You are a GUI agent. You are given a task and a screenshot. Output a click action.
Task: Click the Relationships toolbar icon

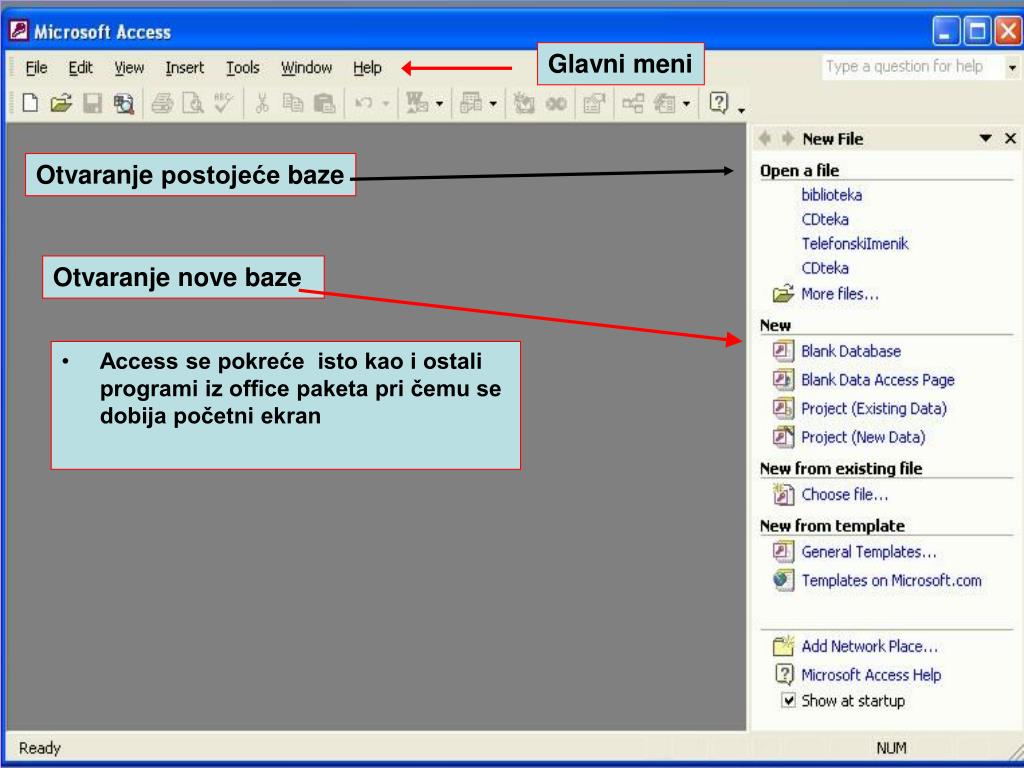click(x=632, y=103)
